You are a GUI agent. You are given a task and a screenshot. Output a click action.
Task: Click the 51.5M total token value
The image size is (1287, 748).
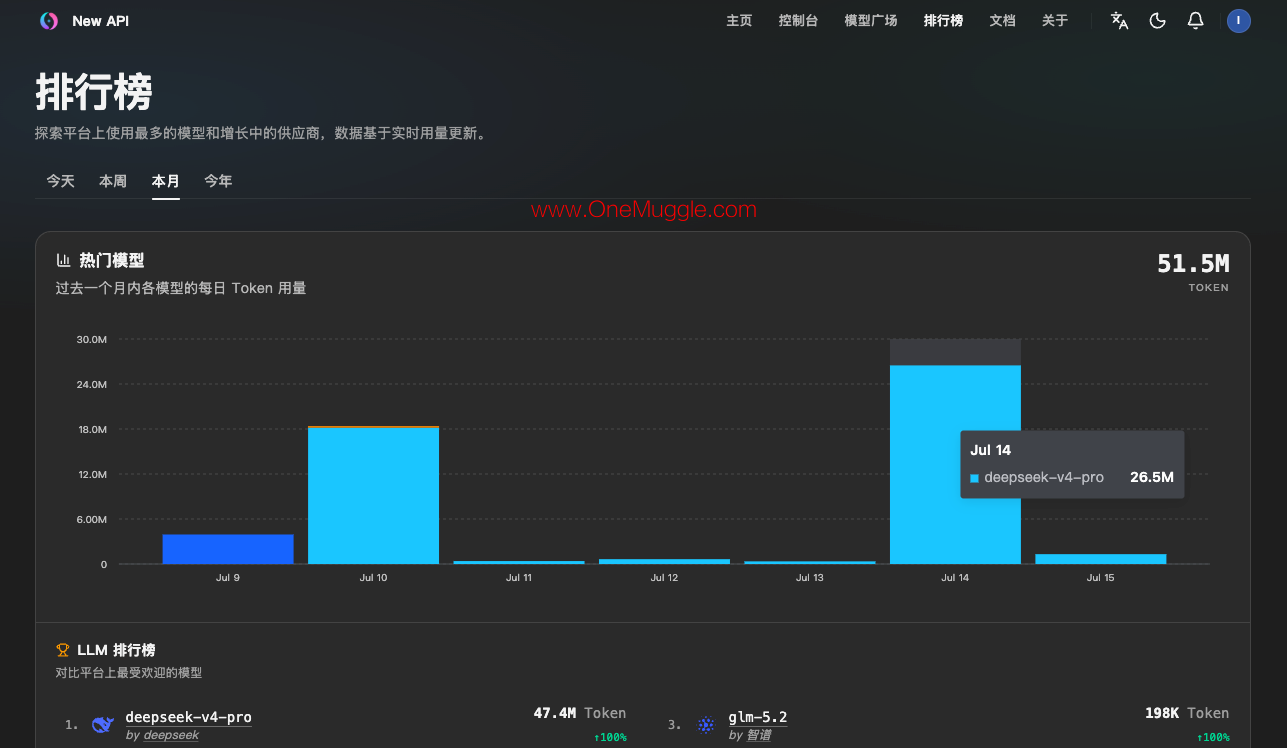(1193, 263)
